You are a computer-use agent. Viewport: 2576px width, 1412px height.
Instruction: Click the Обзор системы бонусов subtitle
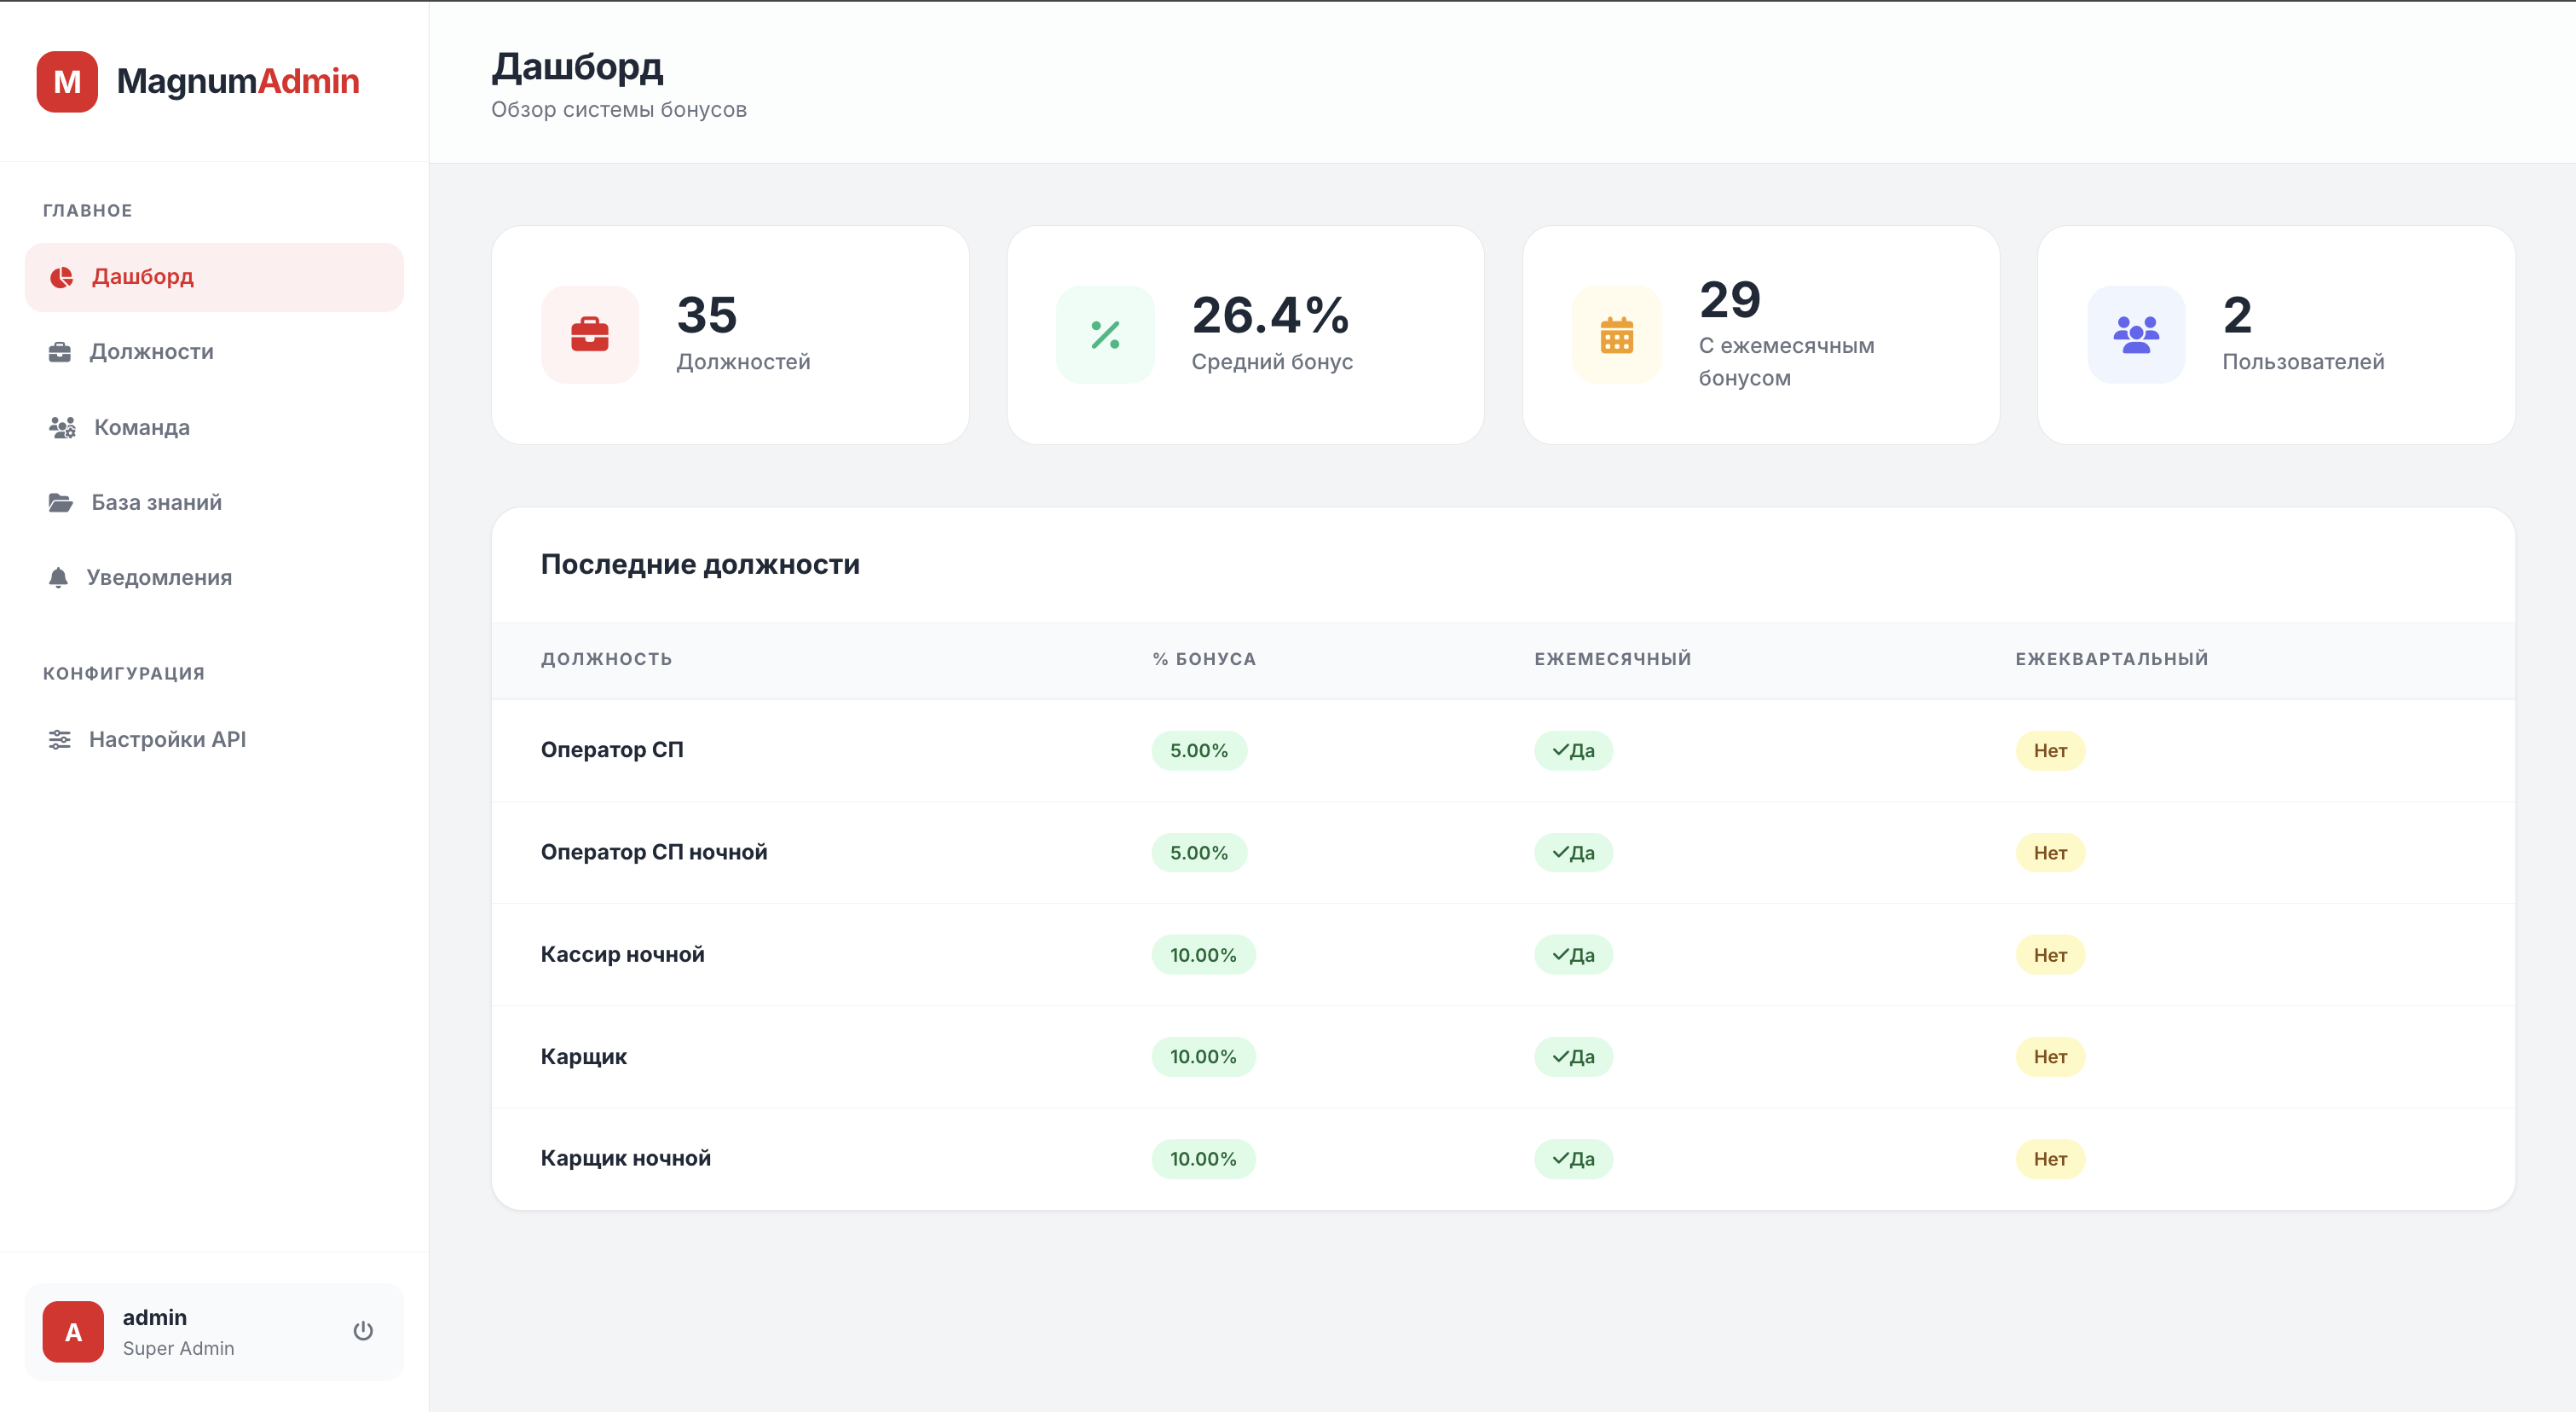pos(619,110)
